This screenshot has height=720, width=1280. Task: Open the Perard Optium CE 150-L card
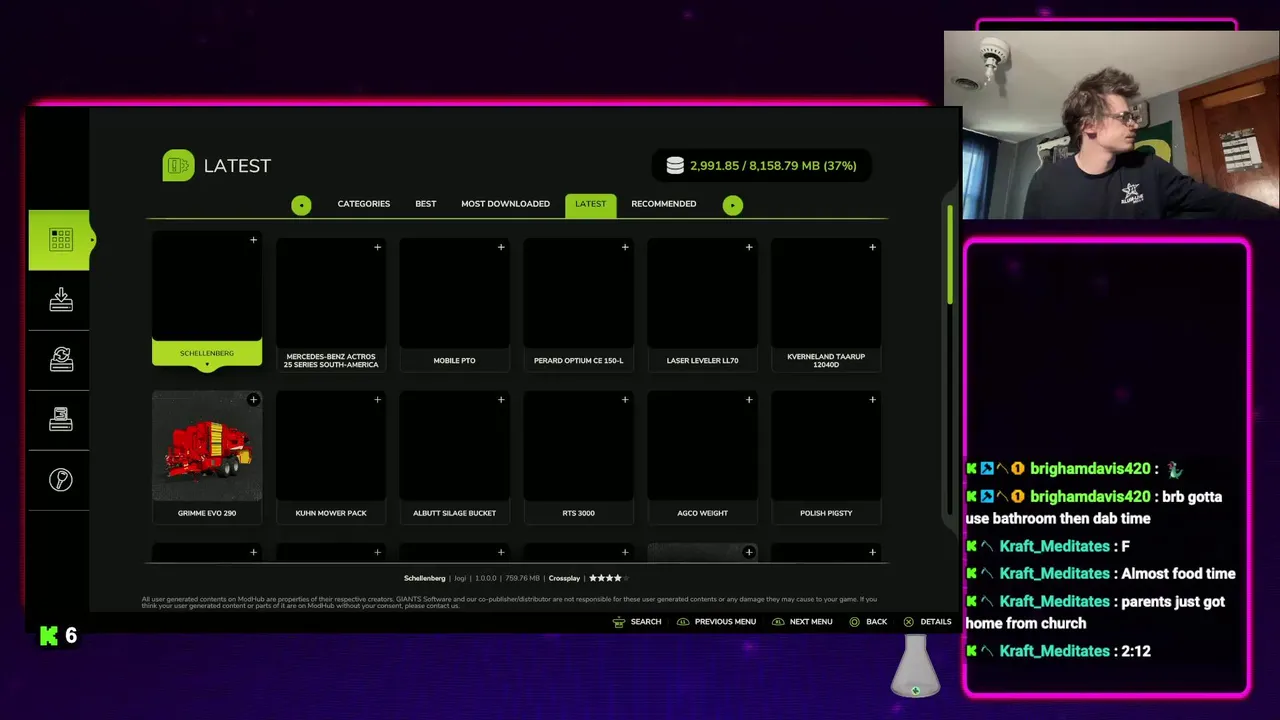point(579,305)
